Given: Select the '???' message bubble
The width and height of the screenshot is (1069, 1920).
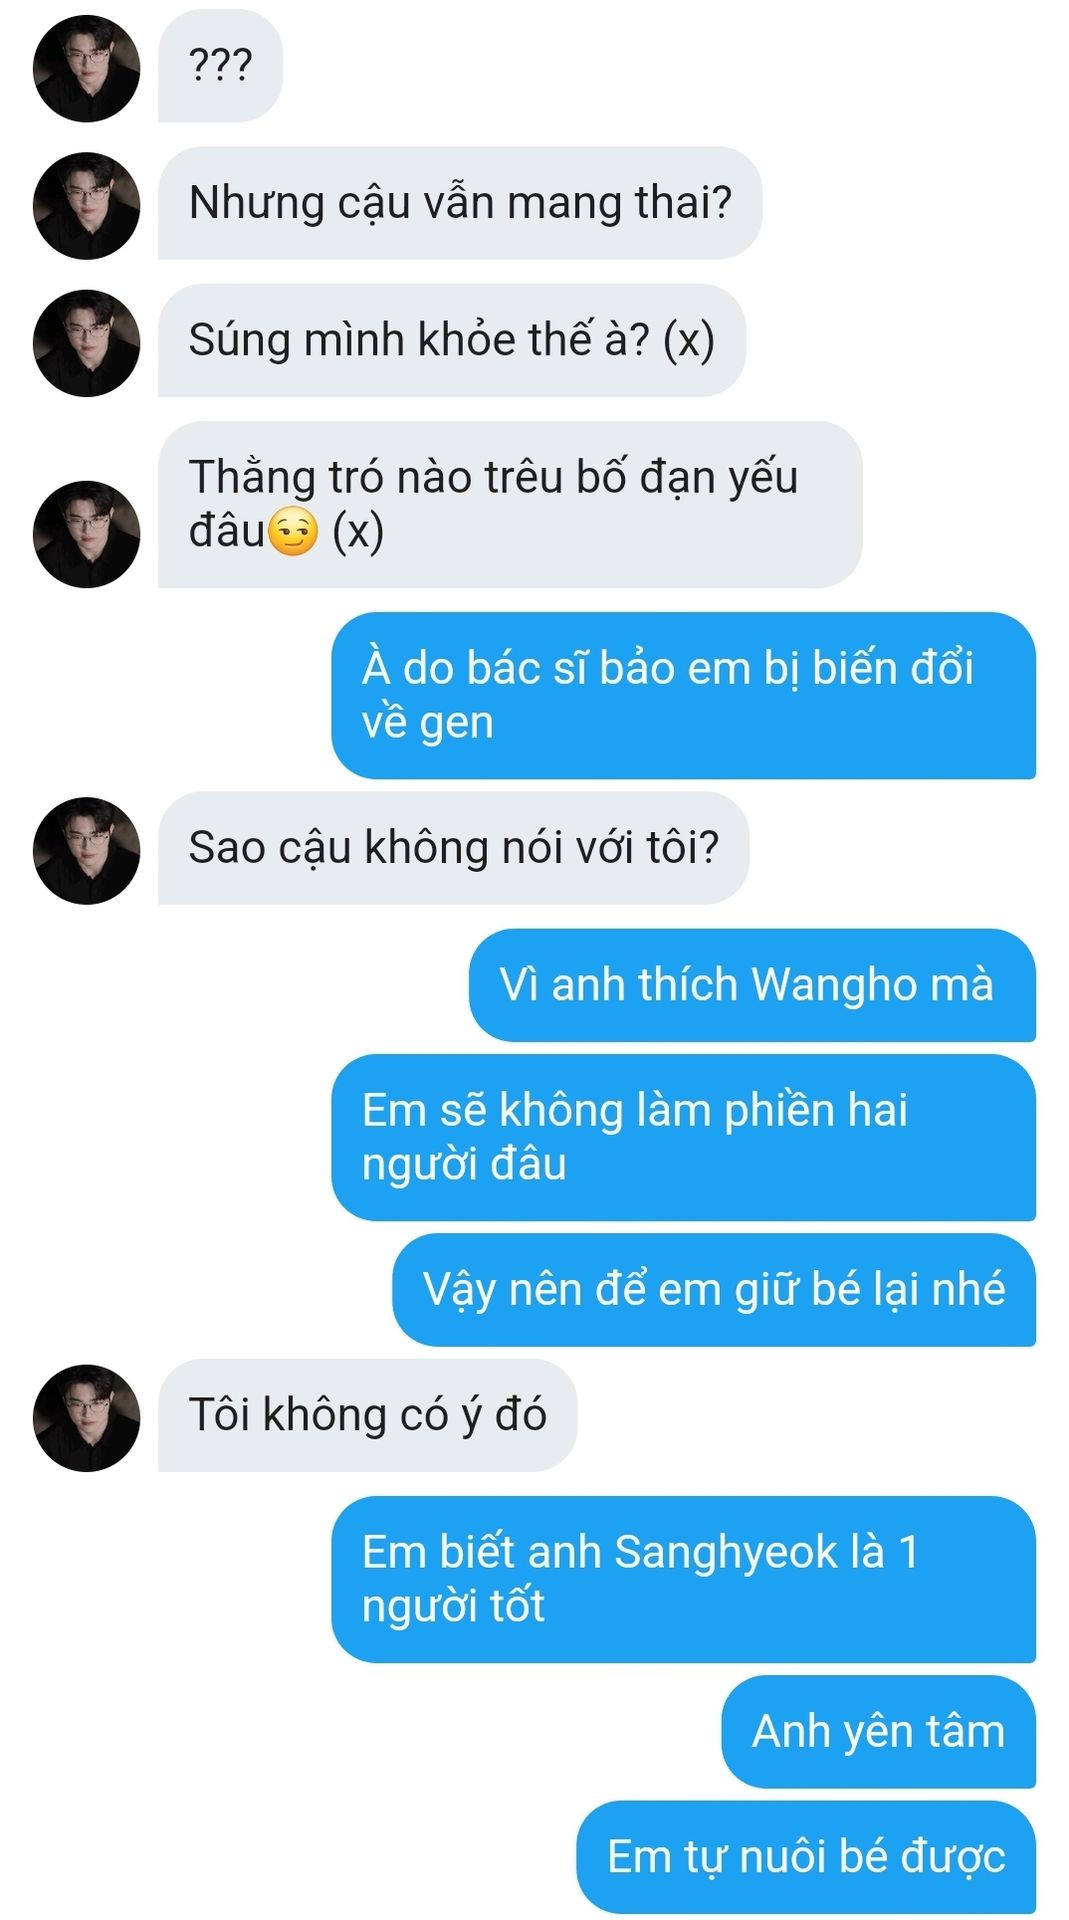Looking at the screenshot, I should pos(220,66).
